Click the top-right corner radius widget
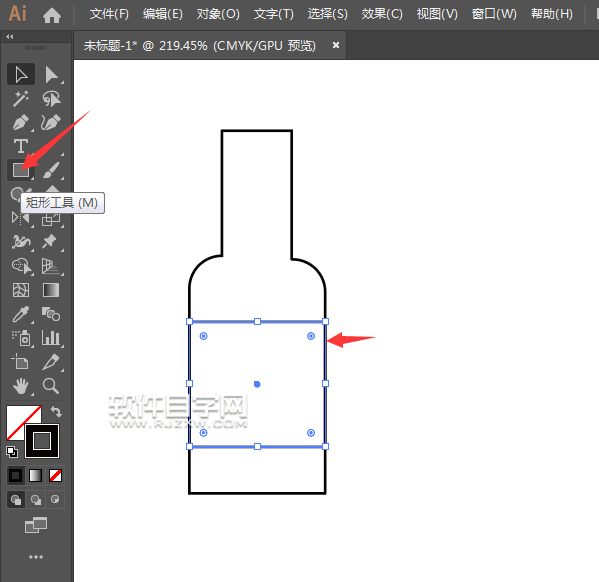 coord(311,336)
